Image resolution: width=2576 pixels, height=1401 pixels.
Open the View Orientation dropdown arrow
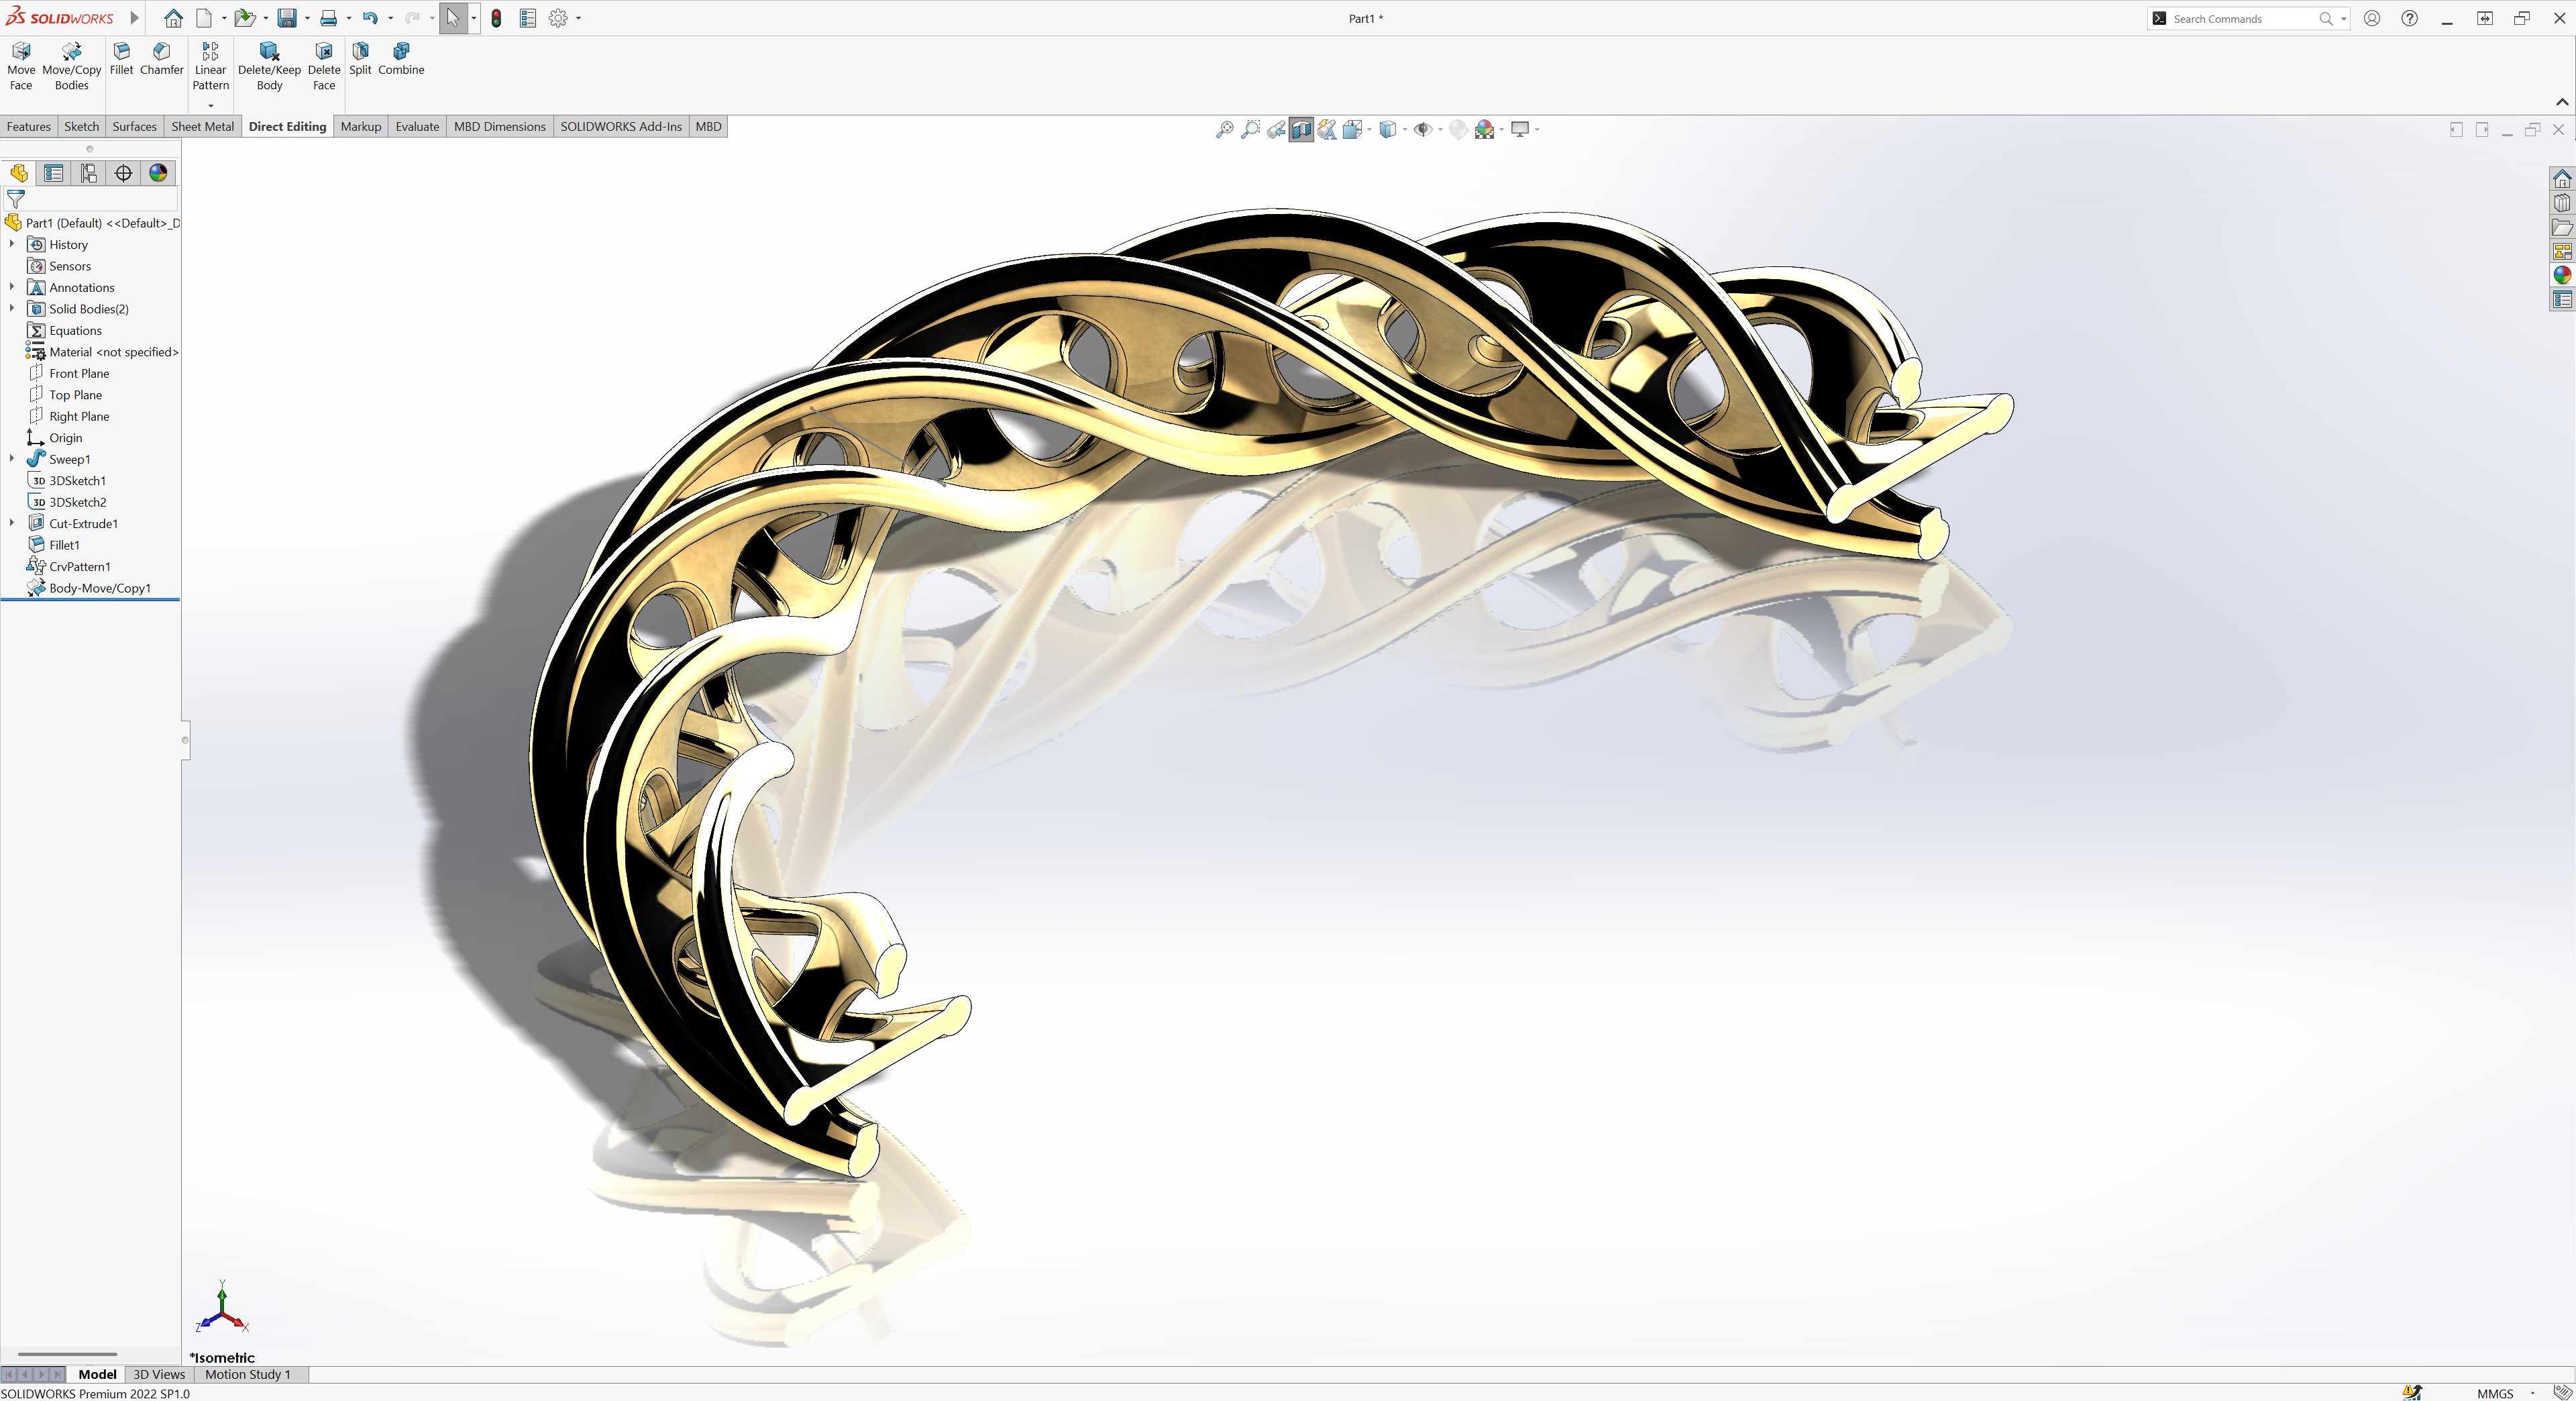click(1369, 129)
